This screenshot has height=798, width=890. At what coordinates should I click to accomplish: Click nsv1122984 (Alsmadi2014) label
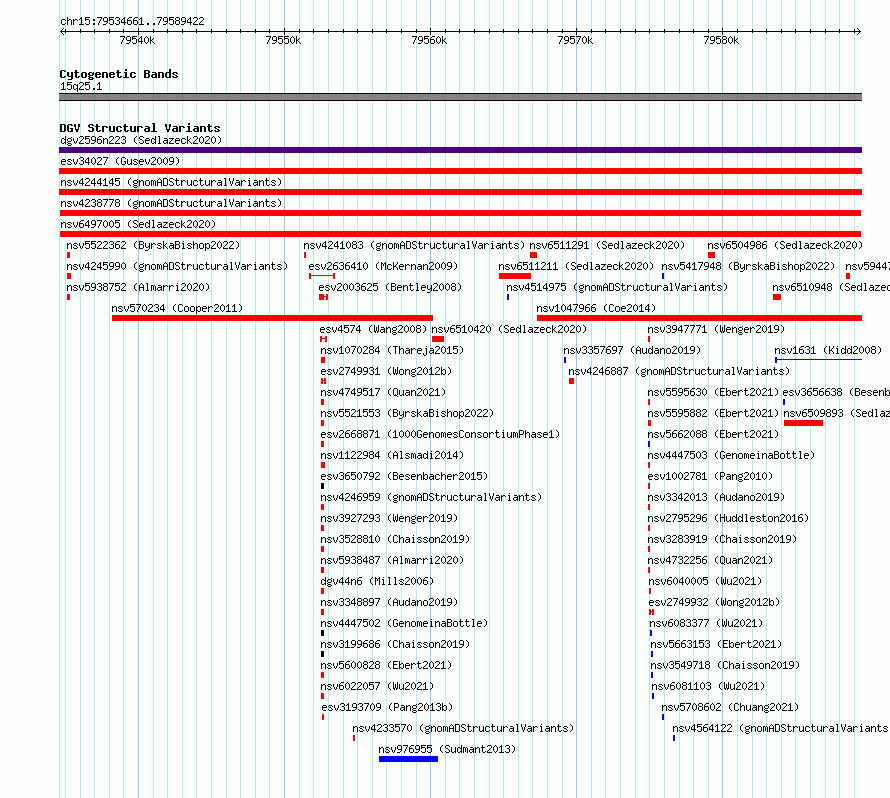392,455
